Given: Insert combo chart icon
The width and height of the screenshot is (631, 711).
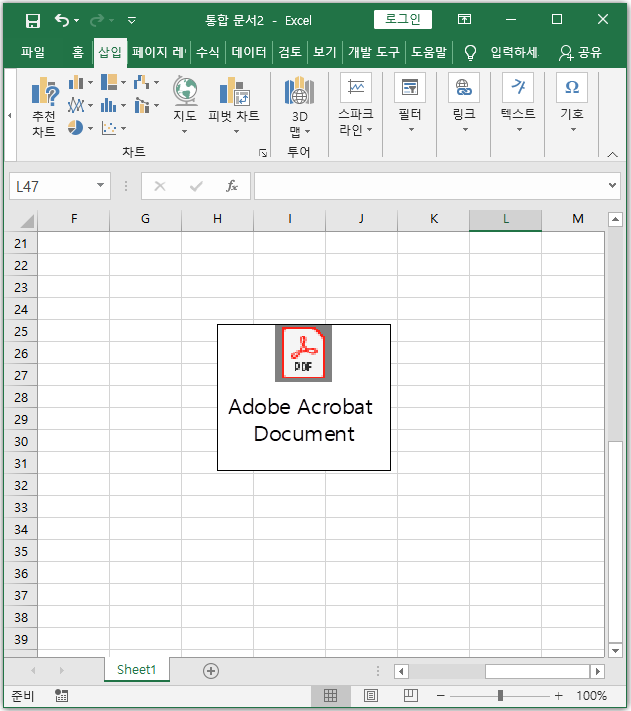Looking at the screenshot, I should pyautogui.click(x=142, y=106).
